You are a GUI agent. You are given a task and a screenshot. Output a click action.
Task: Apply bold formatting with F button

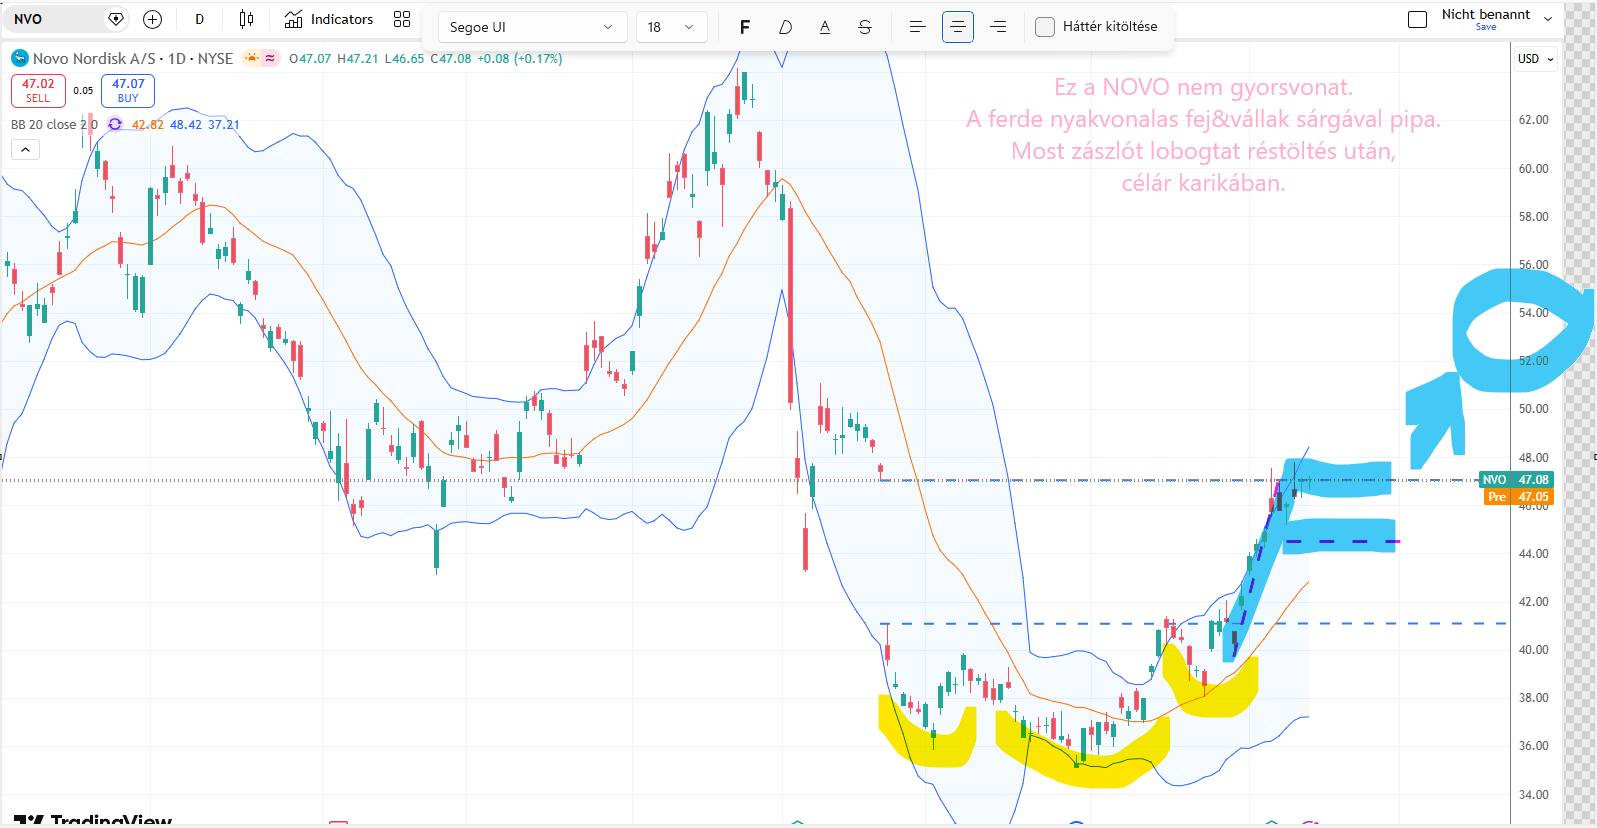tap(745, 27)
